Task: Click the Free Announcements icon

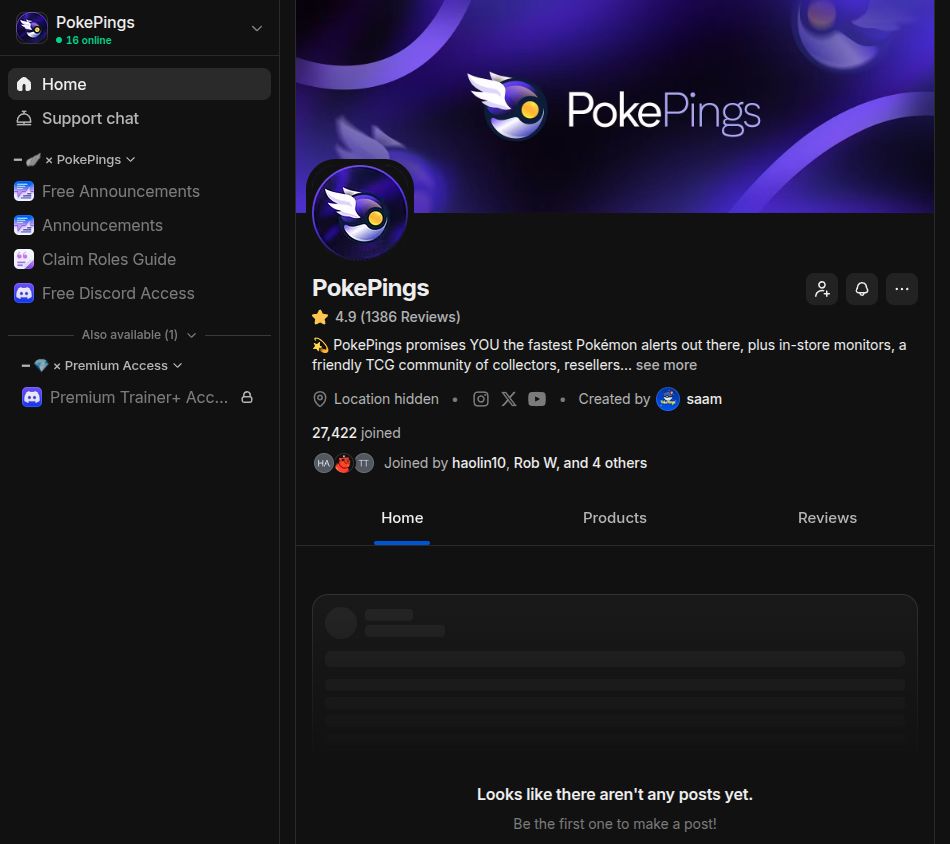Action: (x=24, y=191)
